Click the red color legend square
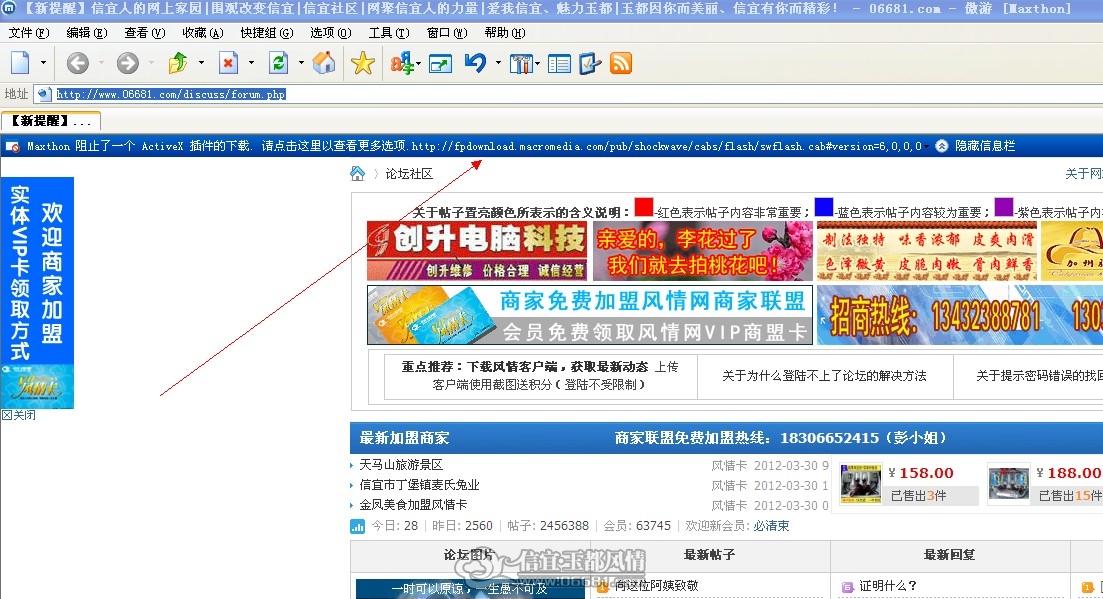The image size is (1103, 599). 644,207
